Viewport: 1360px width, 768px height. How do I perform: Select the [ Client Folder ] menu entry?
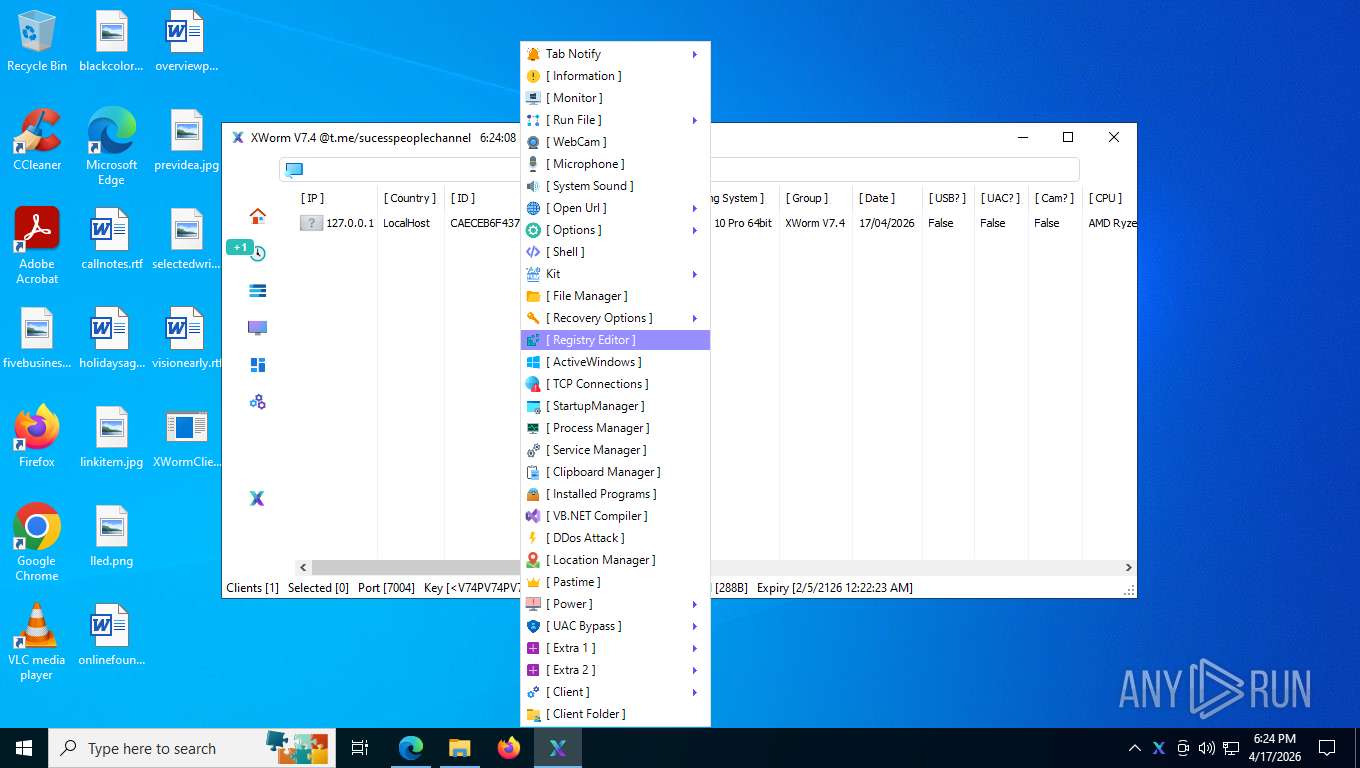point(615,714)
